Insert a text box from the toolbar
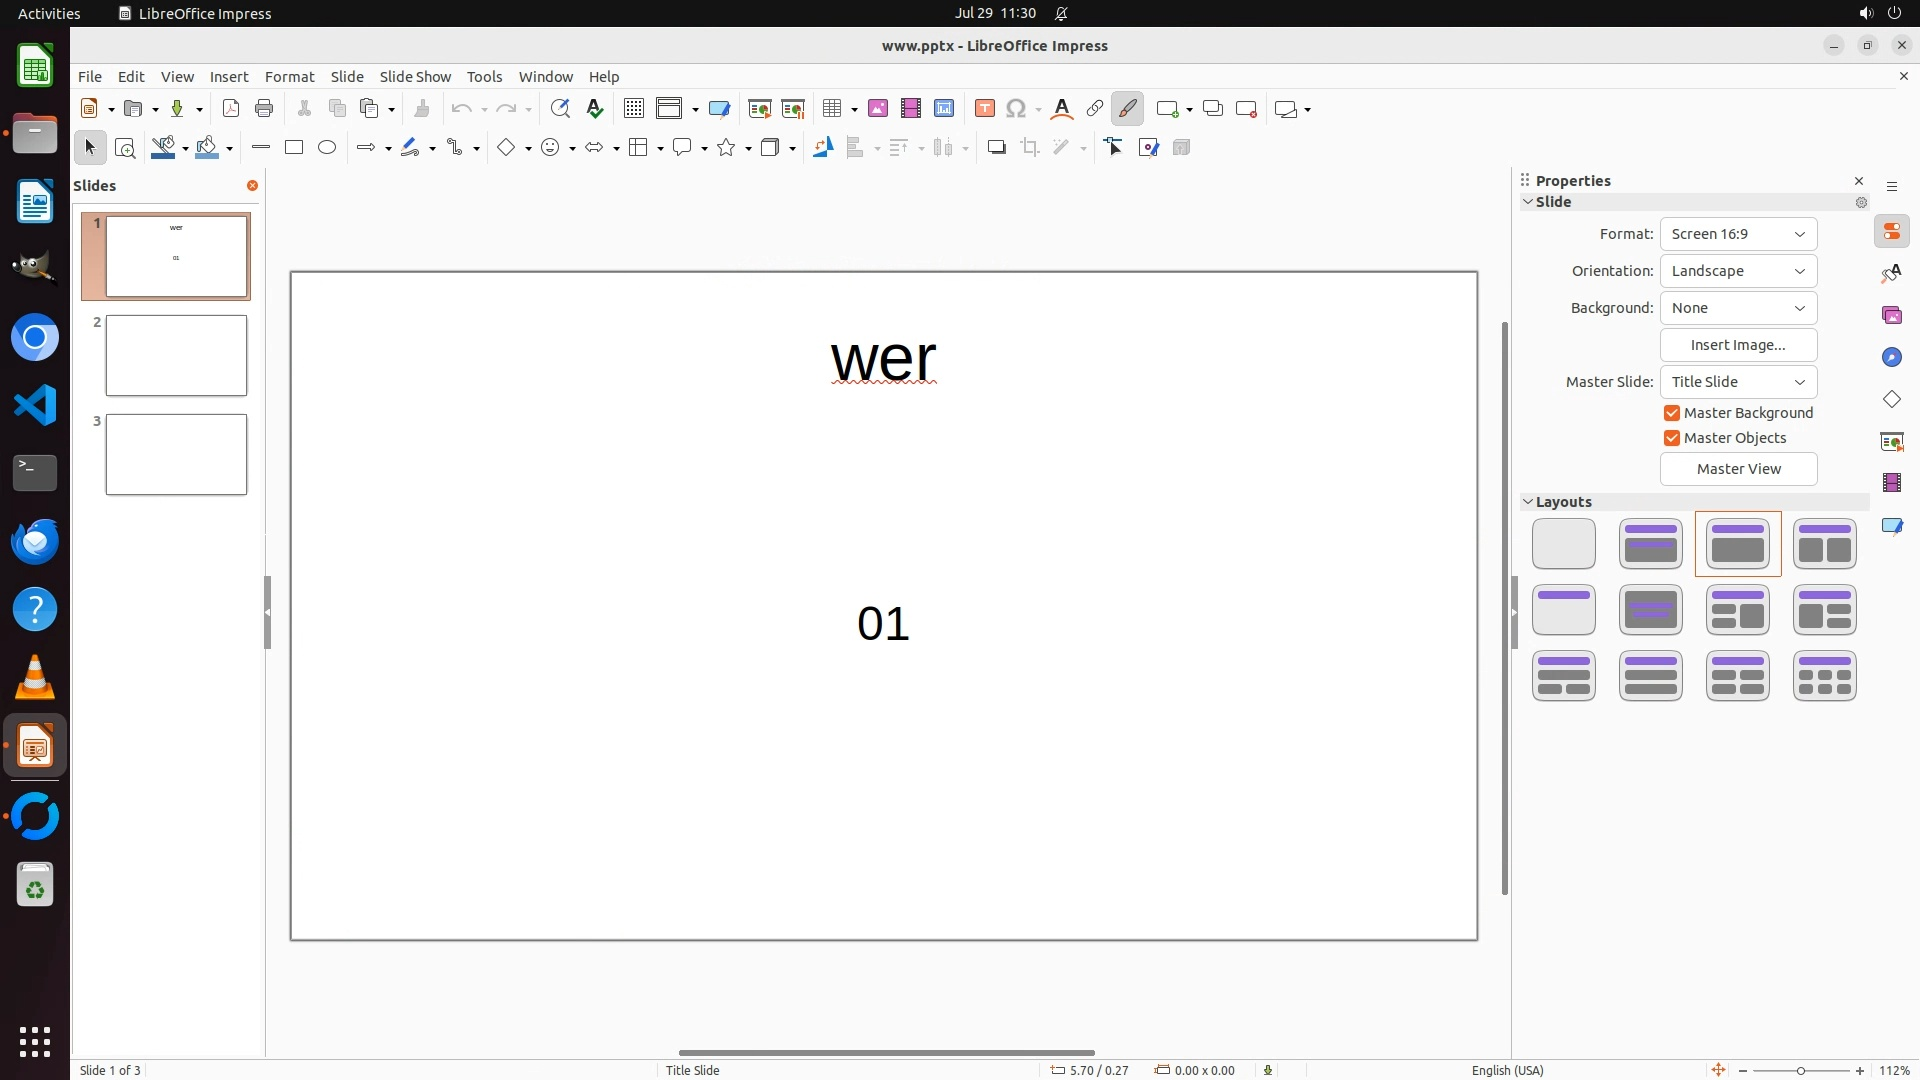The width and height of the screenshot is (1920, 1080). 985,109
